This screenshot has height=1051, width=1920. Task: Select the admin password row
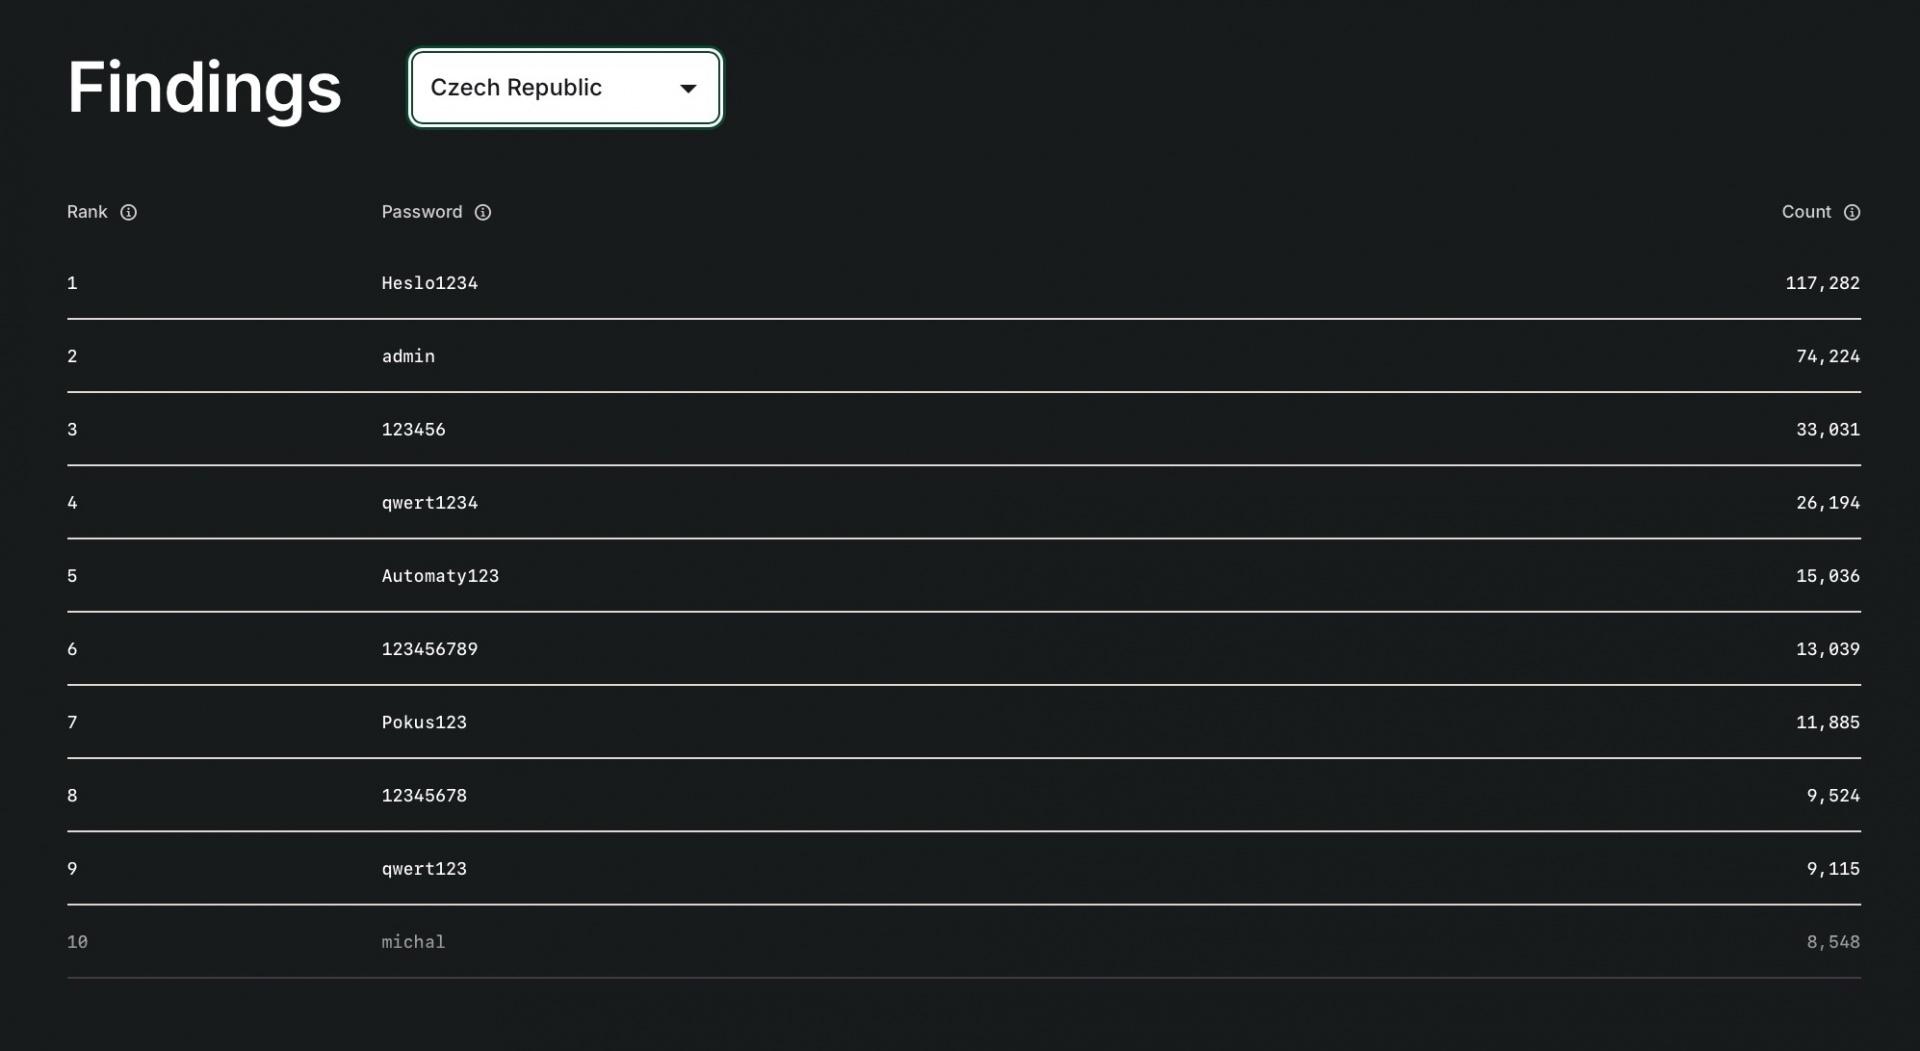[408, 356]
